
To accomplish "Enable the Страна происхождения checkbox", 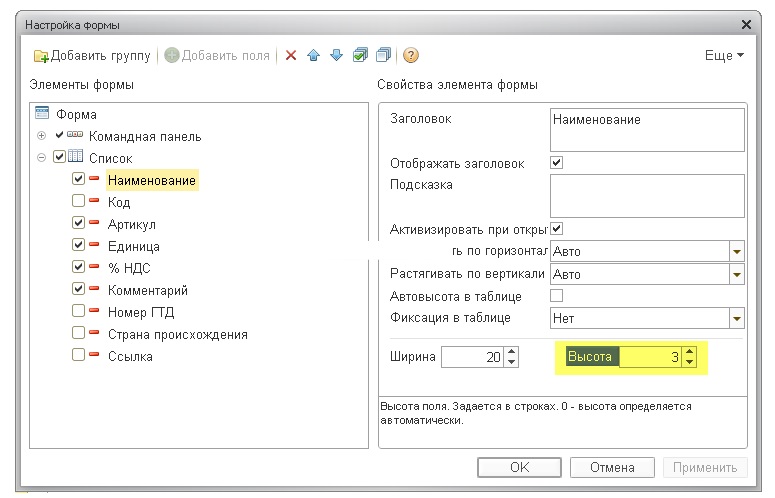I will click(x=79, y=332).
